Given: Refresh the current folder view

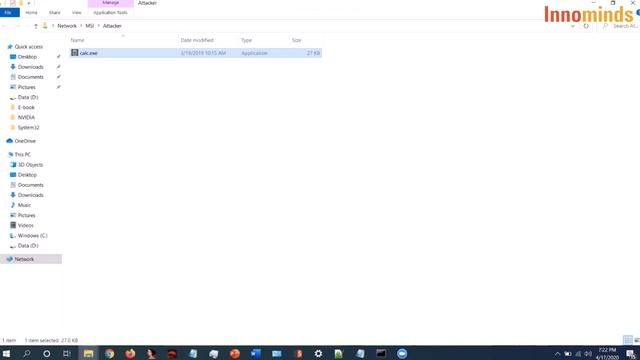Looking at the screenshot, I should point(586,26).
